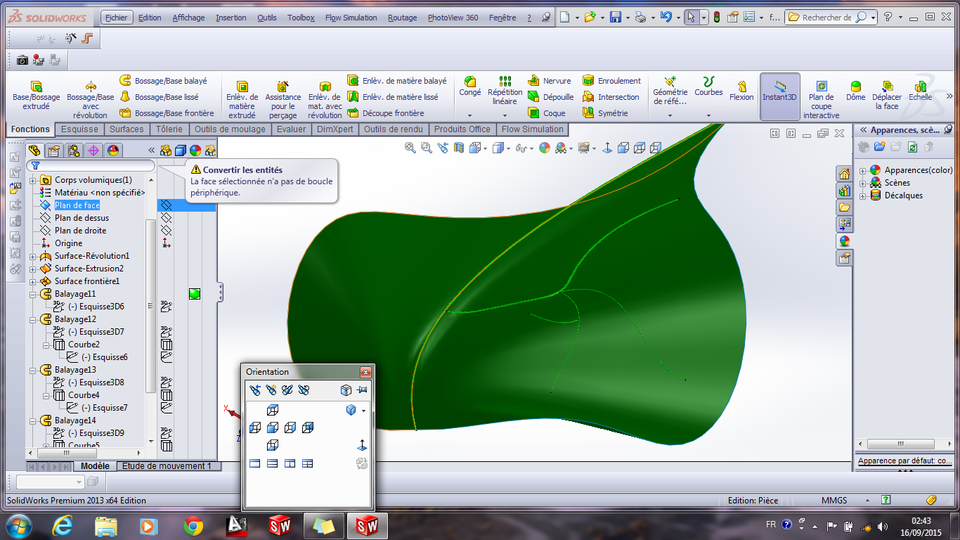
Task: Toggle View Selector cube in Orientation
Action: click(x=346, y=390)
